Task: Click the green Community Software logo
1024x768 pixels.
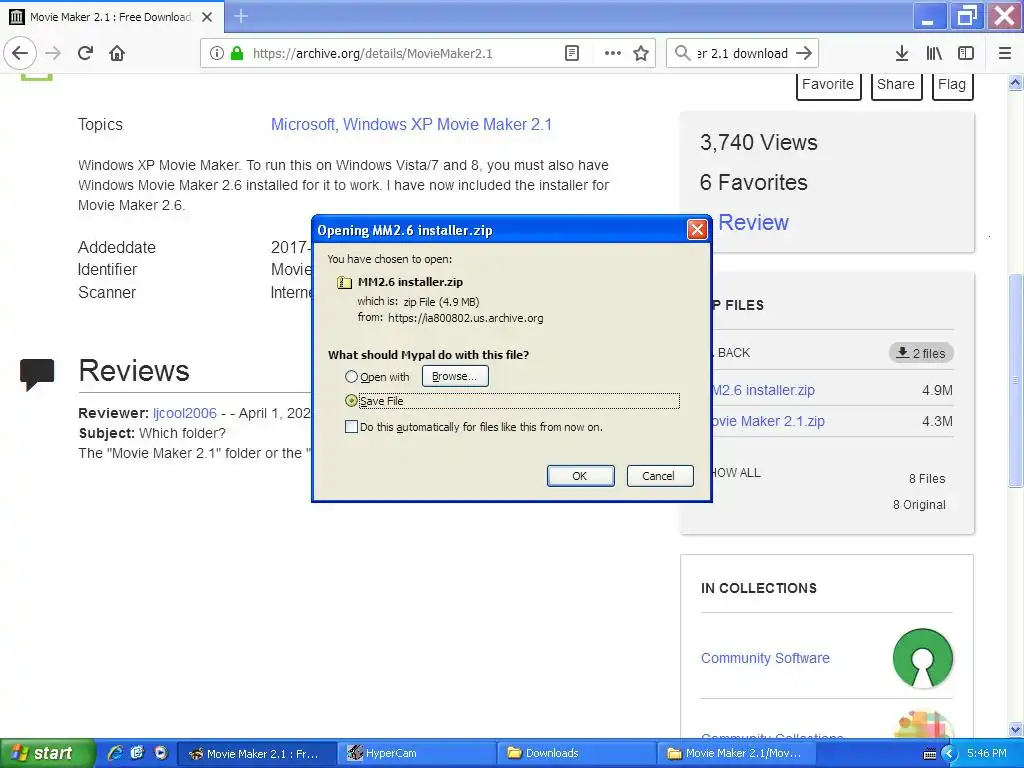Action: pos(922,658)
